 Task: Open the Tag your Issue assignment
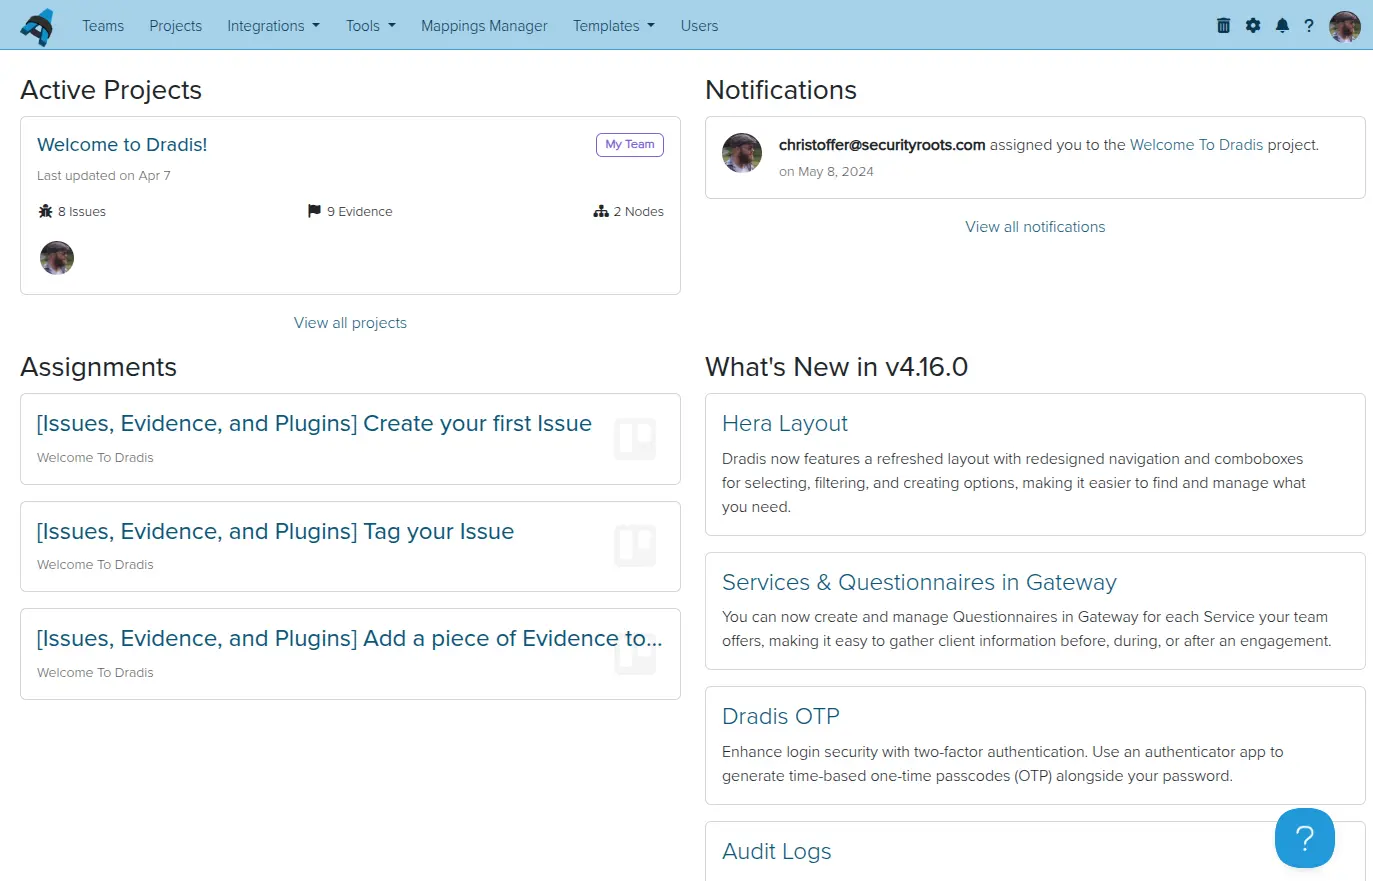coord(275,532)
